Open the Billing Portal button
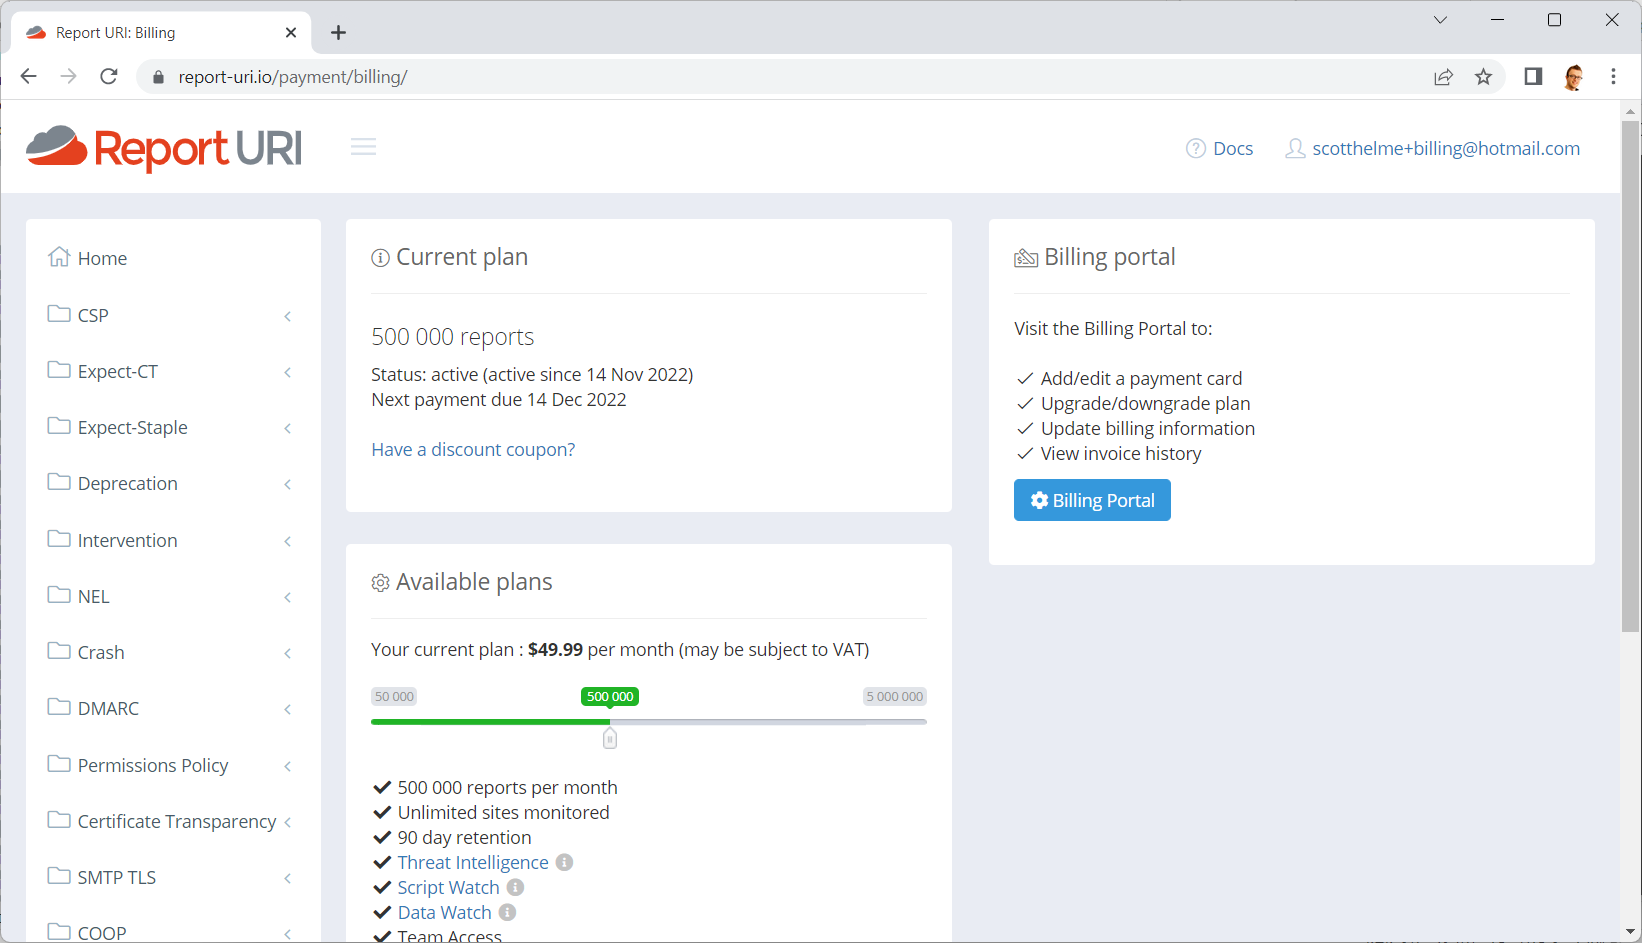Image resolution: width=1642 pixels, height=943 pixels. (1092, 500)
